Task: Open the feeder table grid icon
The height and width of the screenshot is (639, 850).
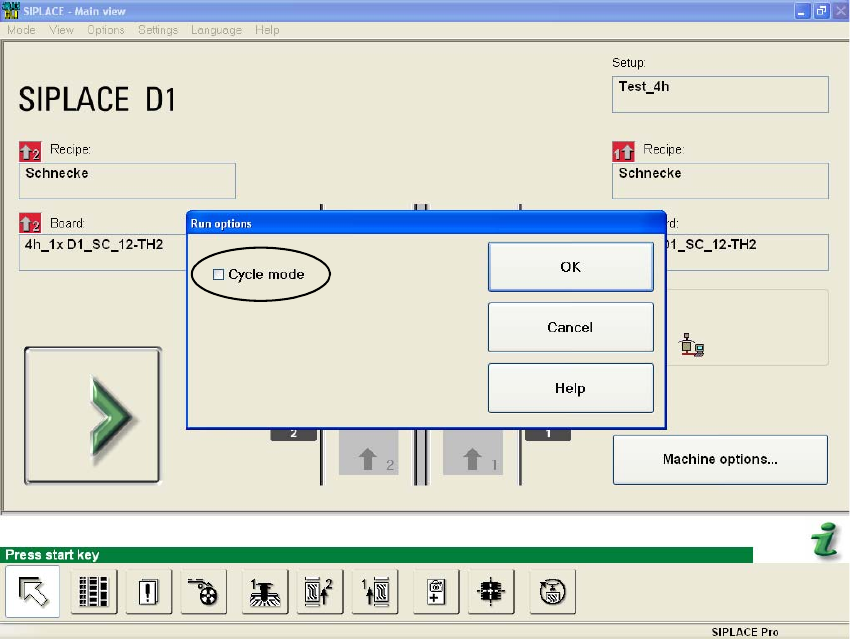Action: [x=94, y=591]
